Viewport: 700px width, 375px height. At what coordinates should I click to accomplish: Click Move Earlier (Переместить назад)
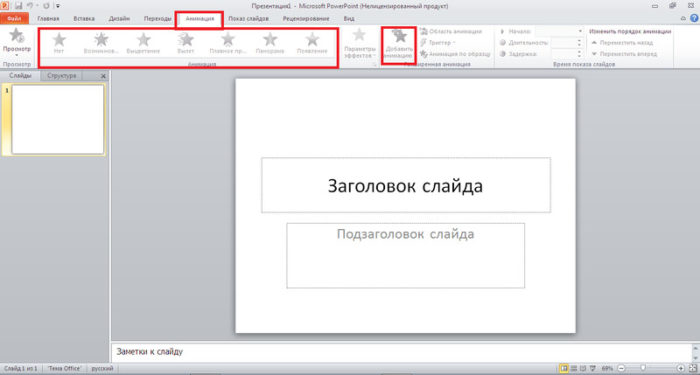622,43
